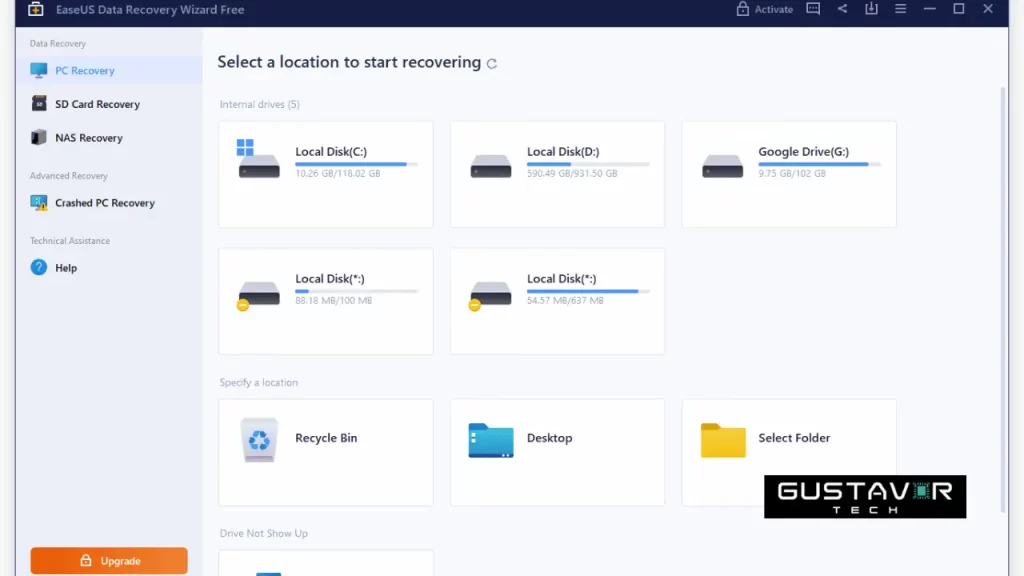This screenshot has width=1024, height=576.
Task: Open Crashed PC Recovery
Action: [109, 203]
